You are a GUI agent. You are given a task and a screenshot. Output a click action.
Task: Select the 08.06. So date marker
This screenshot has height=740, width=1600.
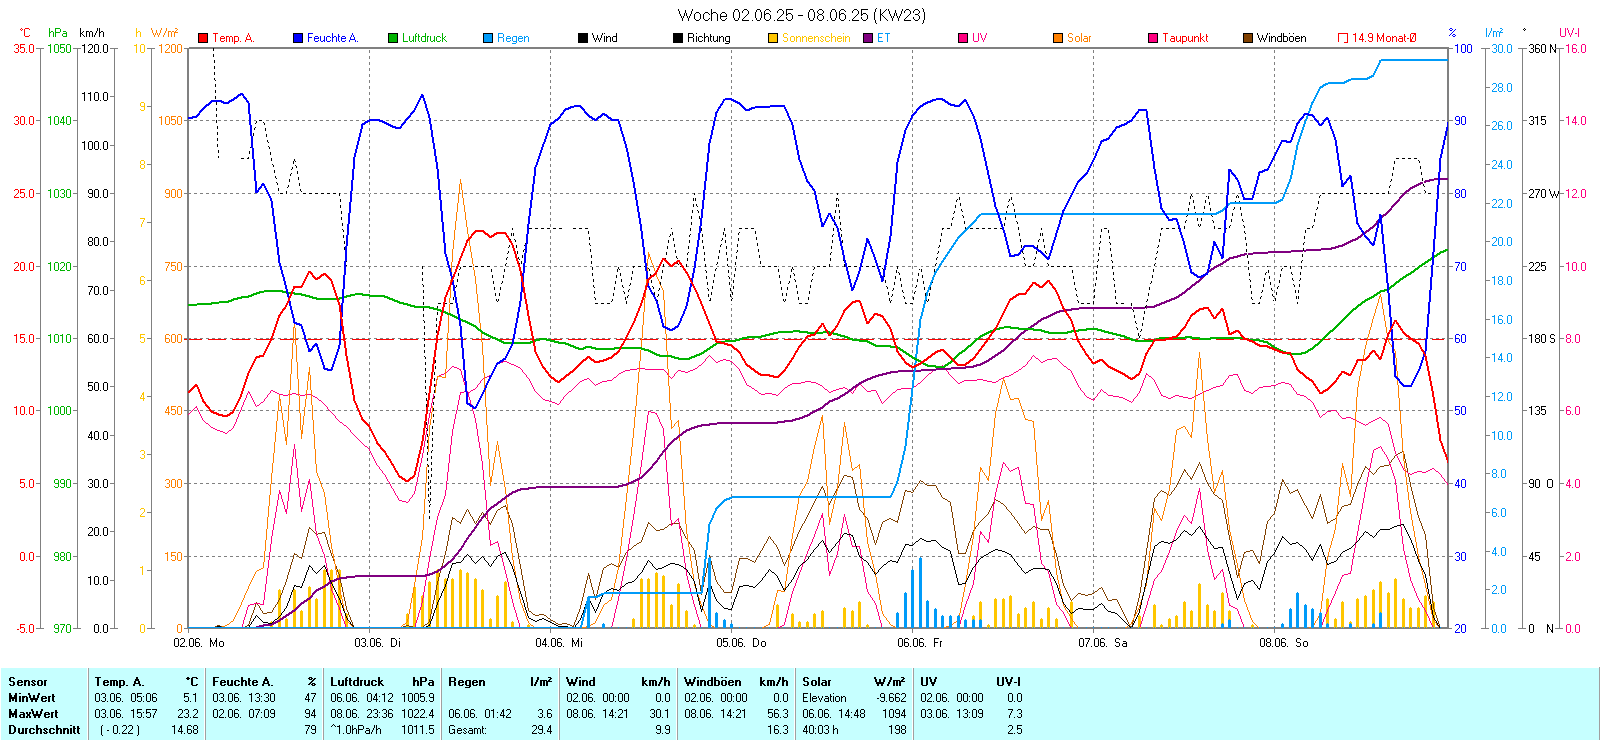[1284, 643]
